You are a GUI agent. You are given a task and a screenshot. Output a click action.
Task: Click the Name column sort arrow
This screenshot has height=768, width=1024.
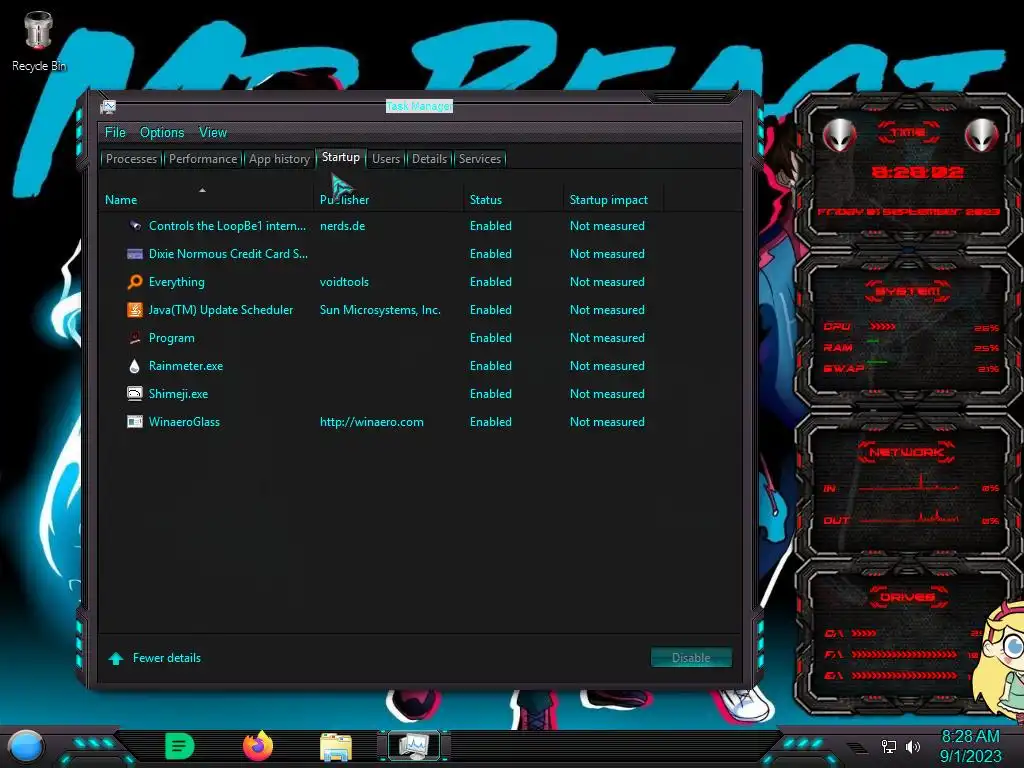click(x=202, y=190)
